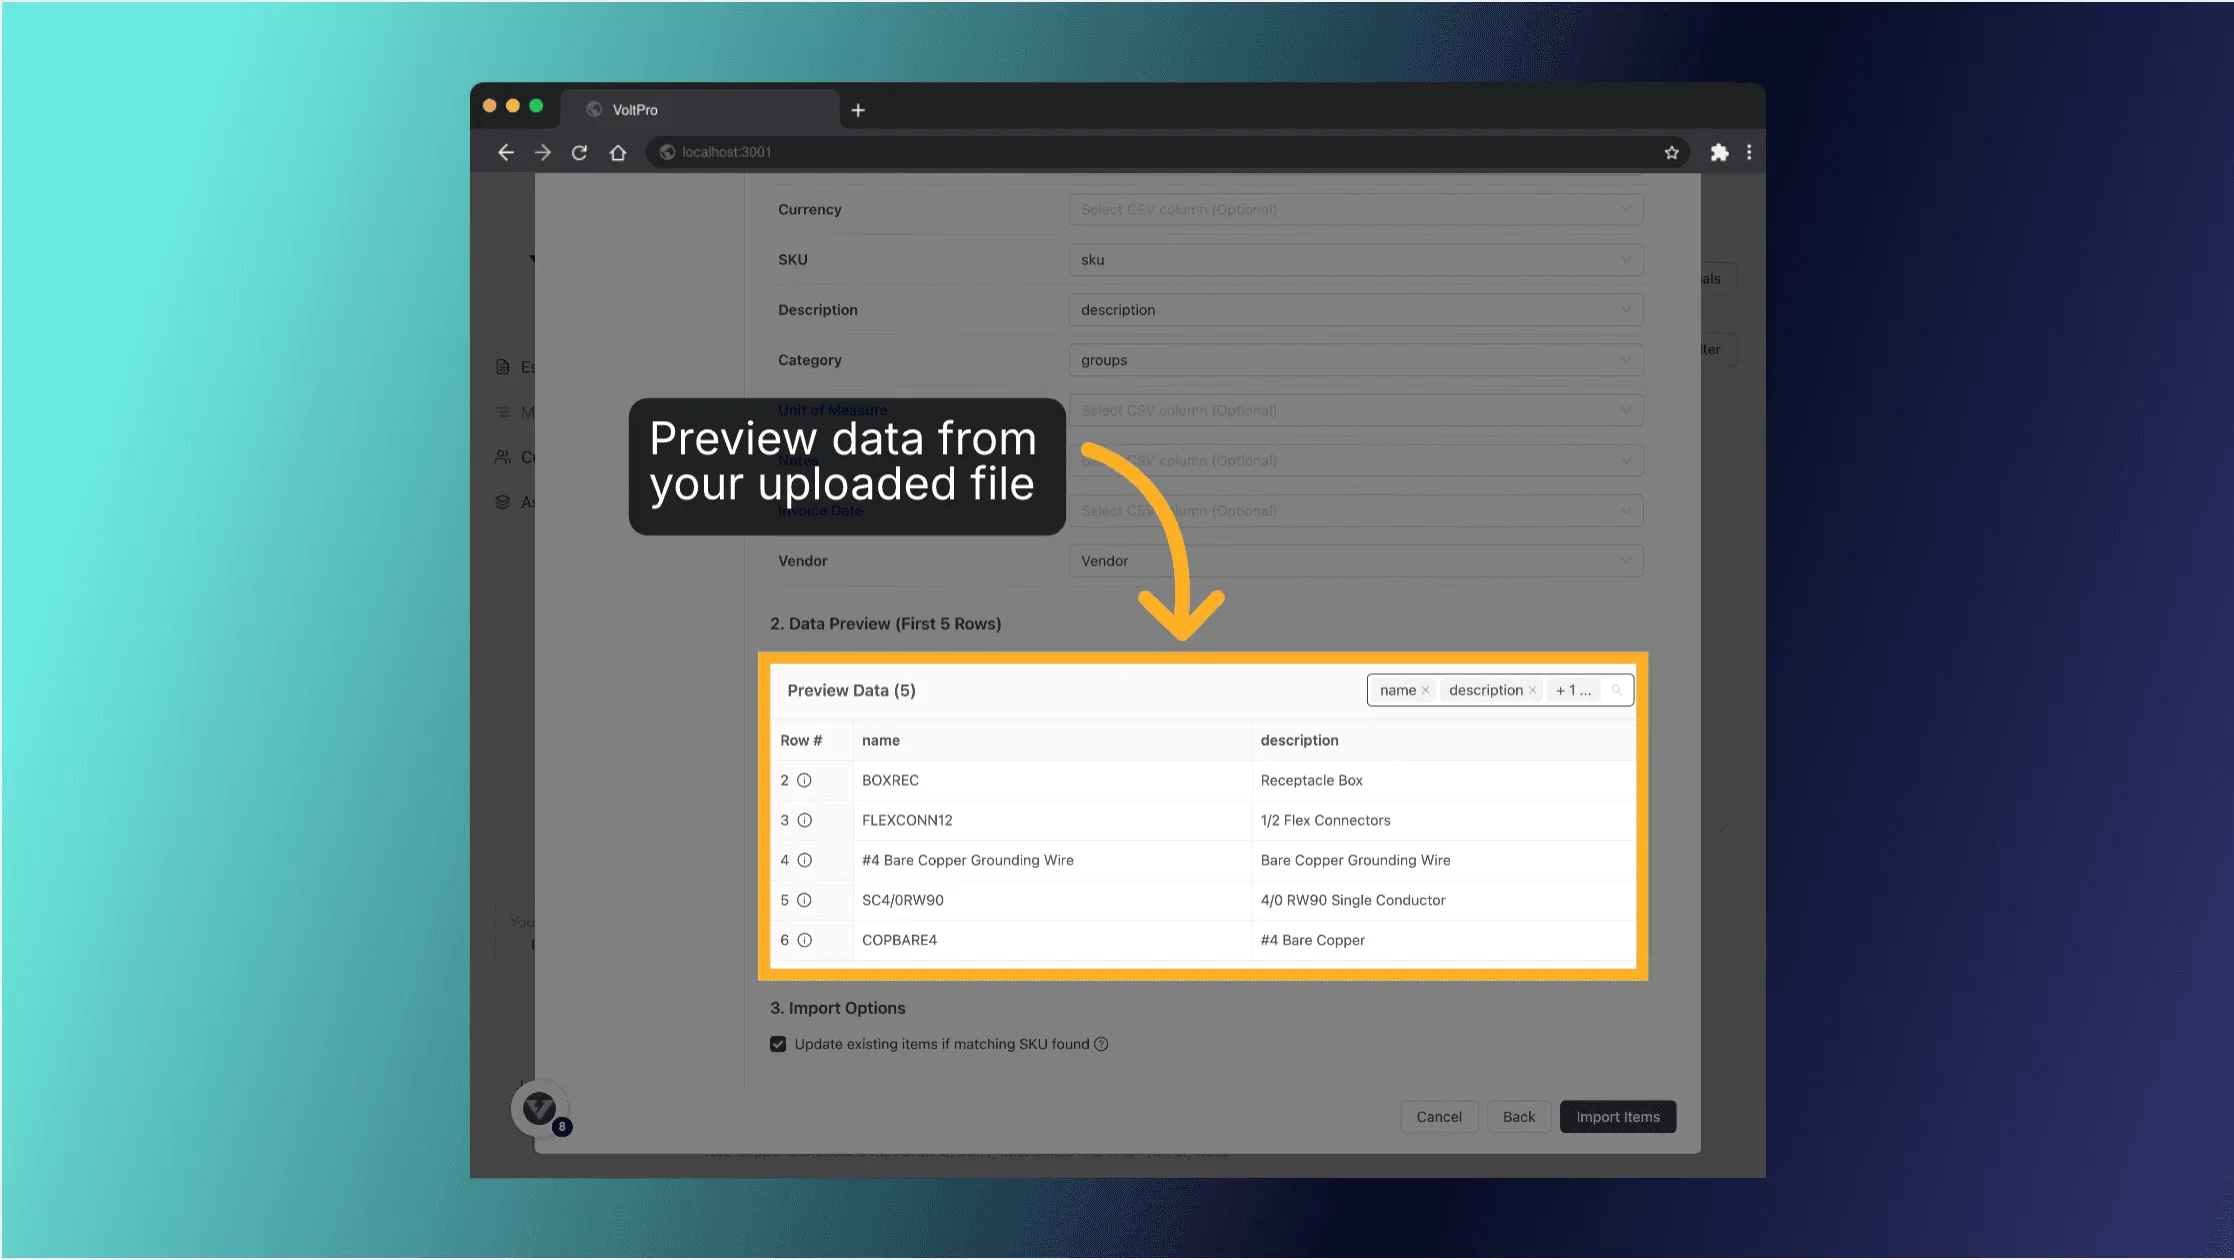This screenshot has height=1260, width=2234.
Task: Open the browser extensions puzzle icon
Action: point(1720,152)
